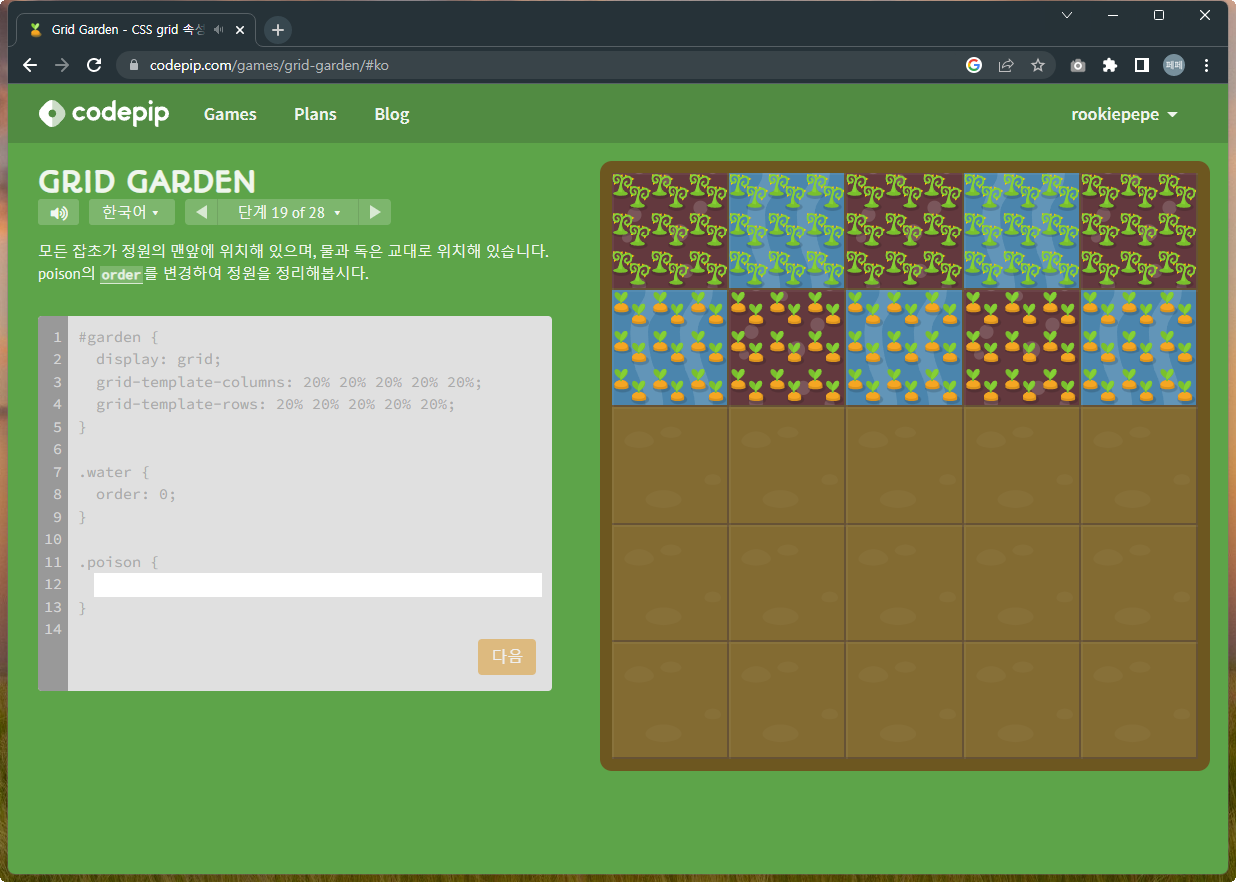Mute sound with the speaker button

click(x=58, y=212)
